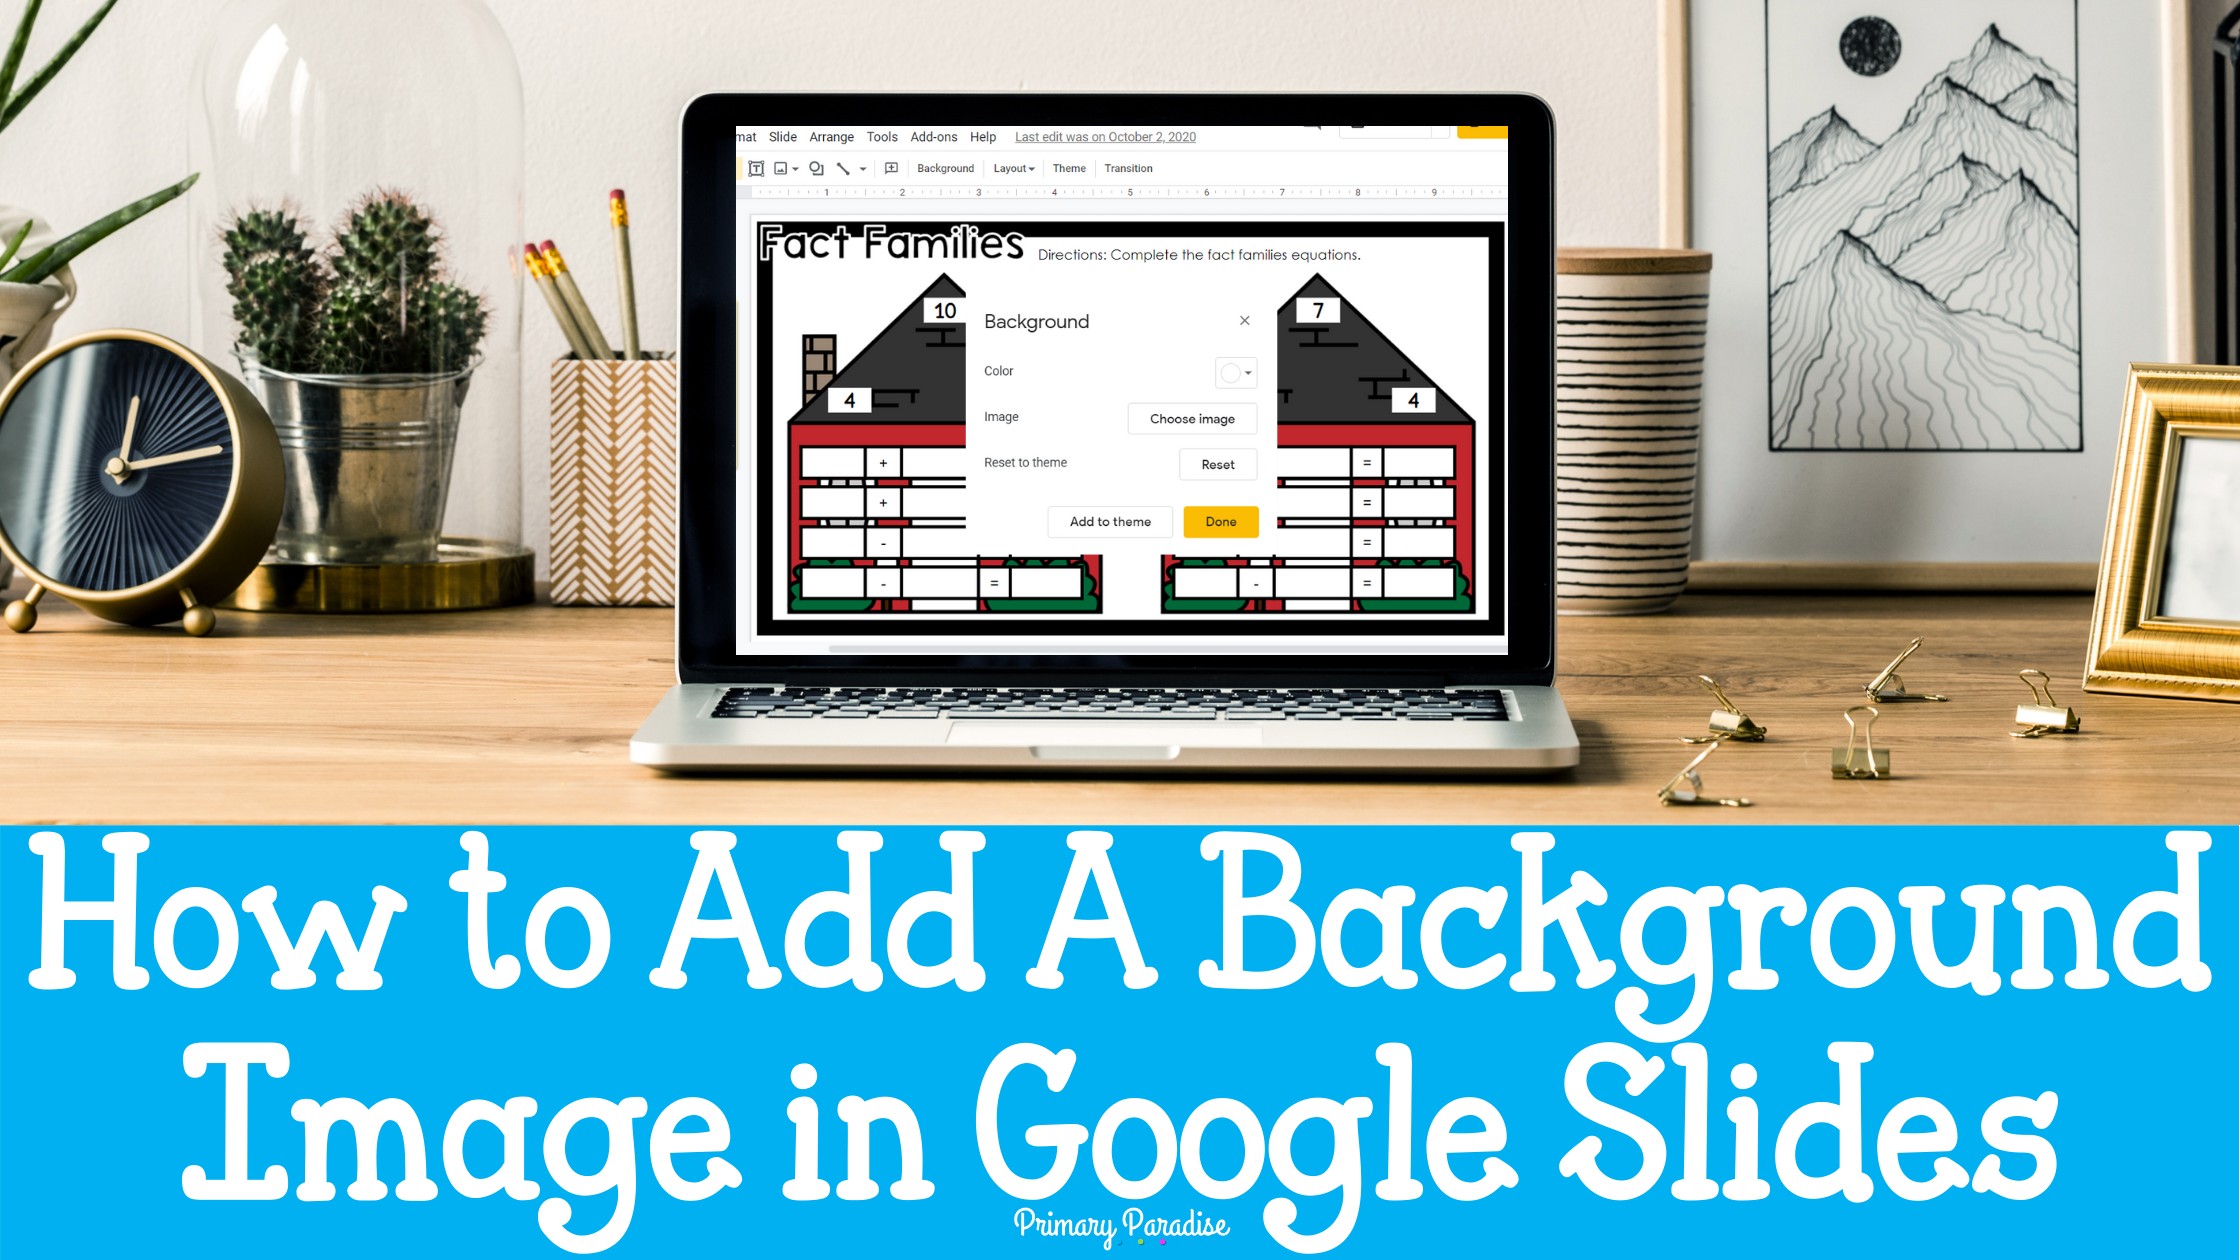Click Choose image button

pyautogui.click(x=1192, y=418)
